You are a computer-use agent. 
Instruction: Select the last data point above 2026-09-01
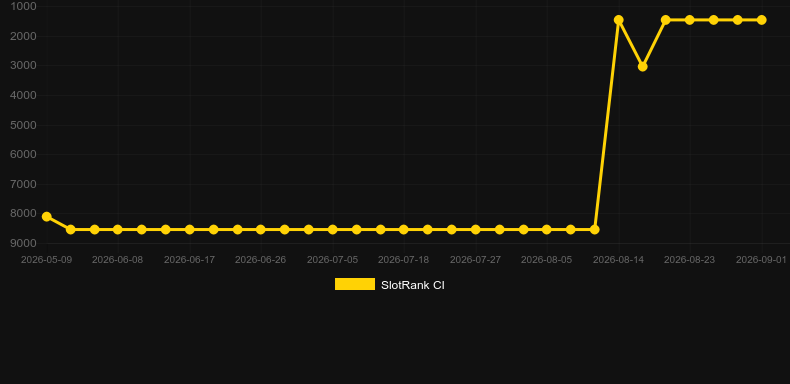tap(762, 20)
